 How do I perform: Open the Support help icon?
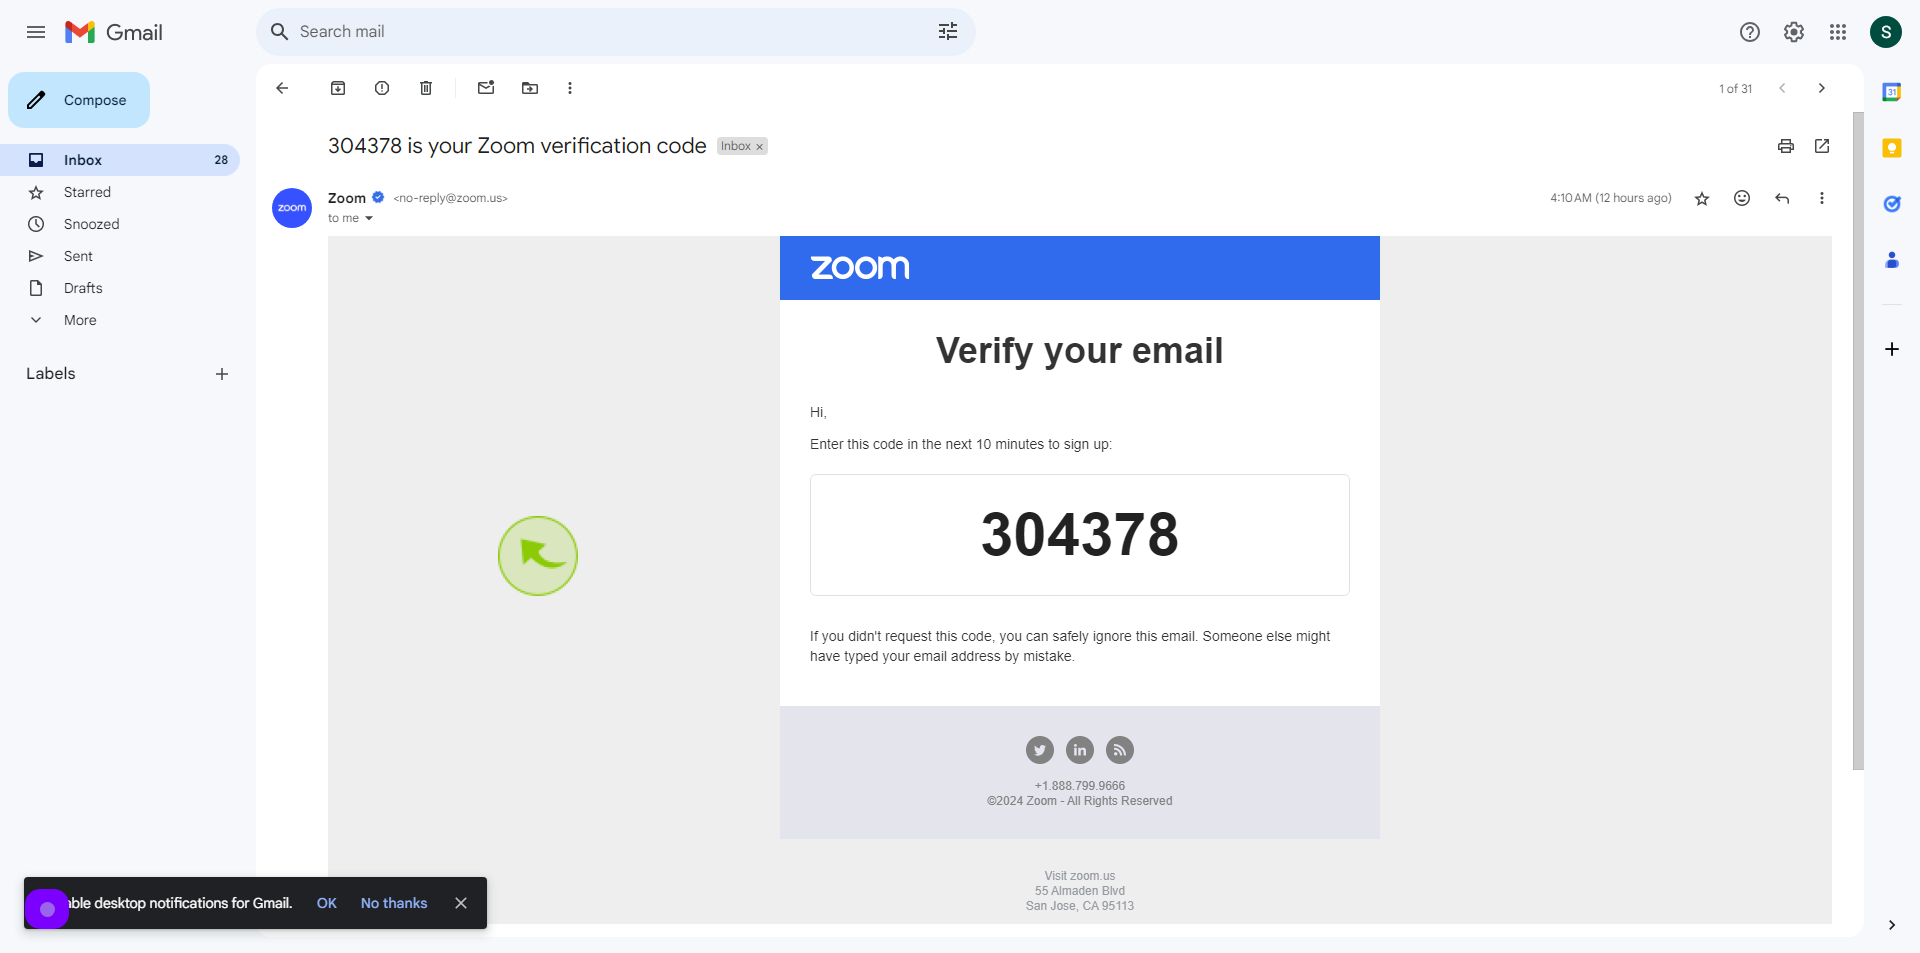[1750, 32]
